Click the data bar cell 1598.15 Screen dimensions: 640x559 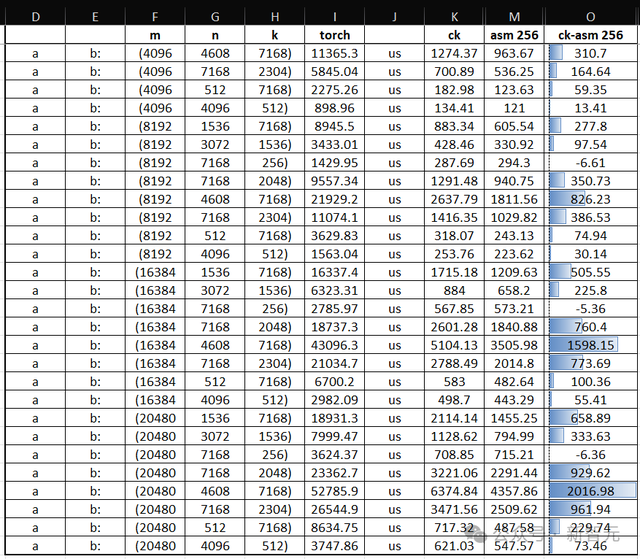591,345
